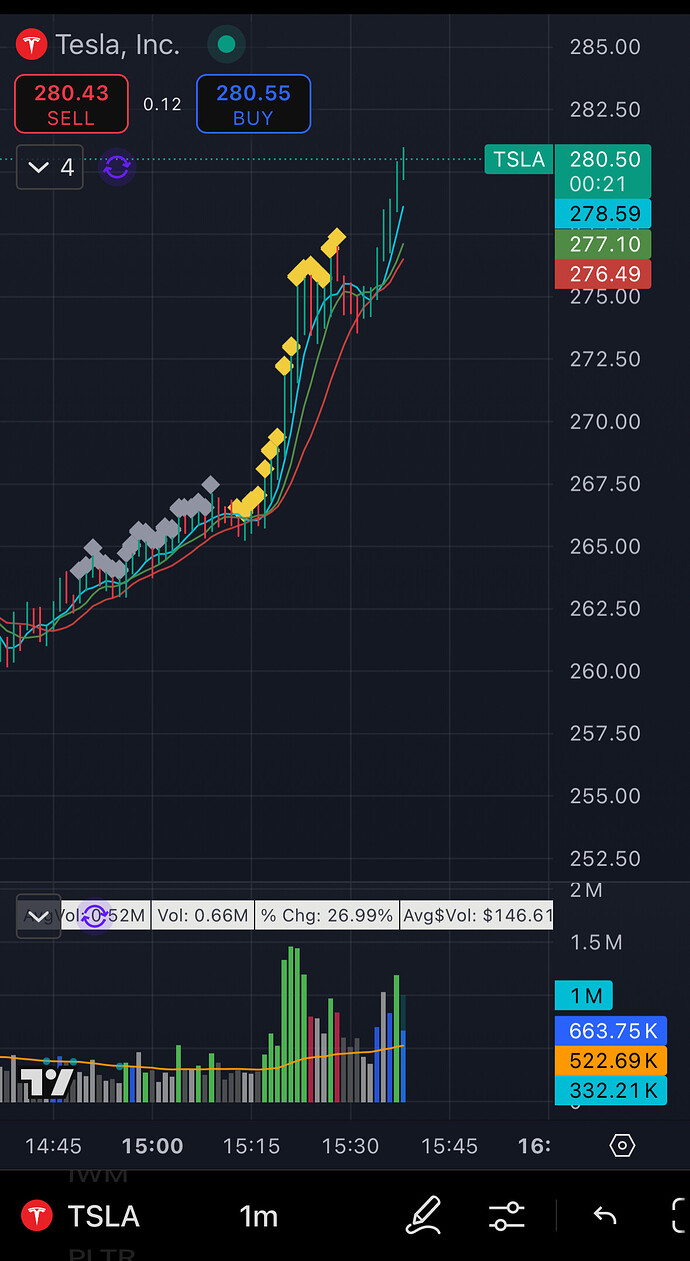Image resolution: width=690 pixels, height=1261 pixels.
Task: Tap the TradingView logo watermark
Action: click(47, 1082)
